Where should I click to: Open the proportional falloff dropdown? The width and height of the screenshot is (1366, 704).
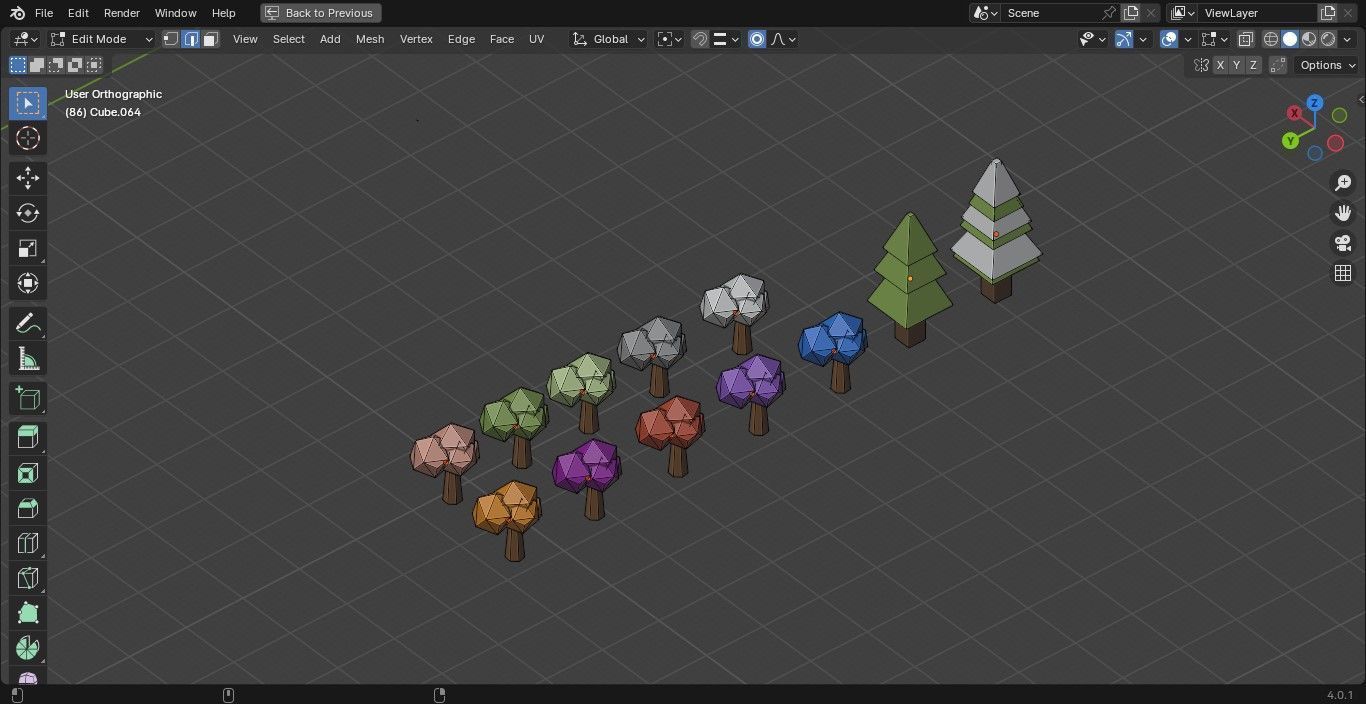pos(783,39)
